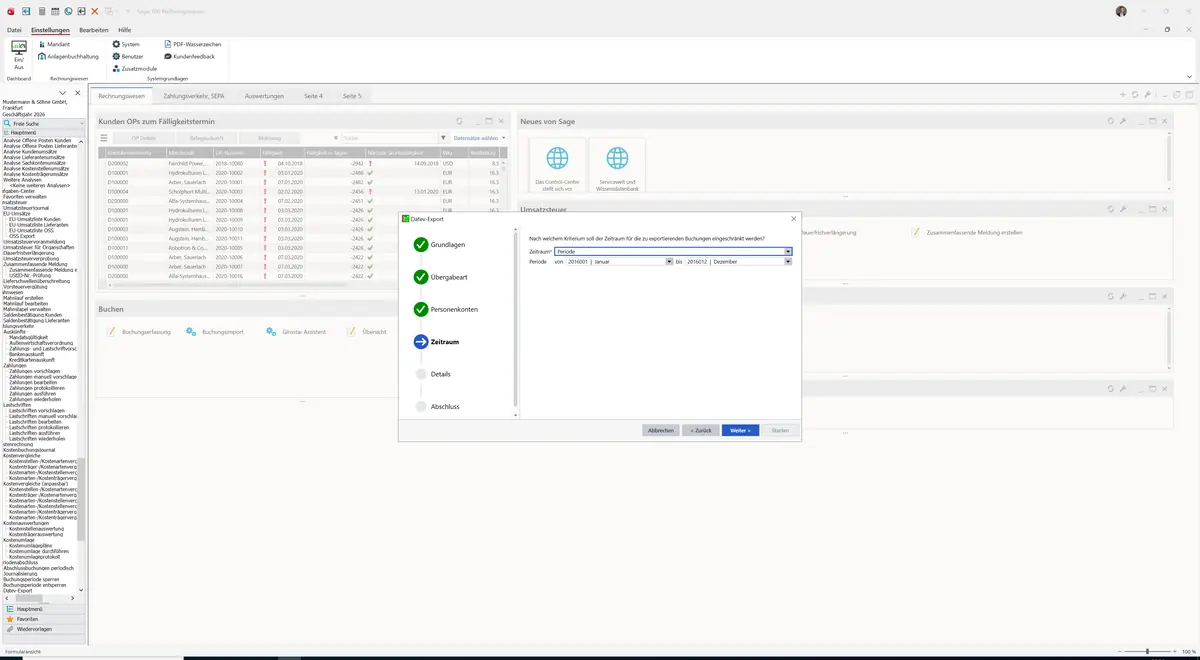Click the filter funnel icon in Kunden OPs

pyautogui.click(x=443, y=138)
